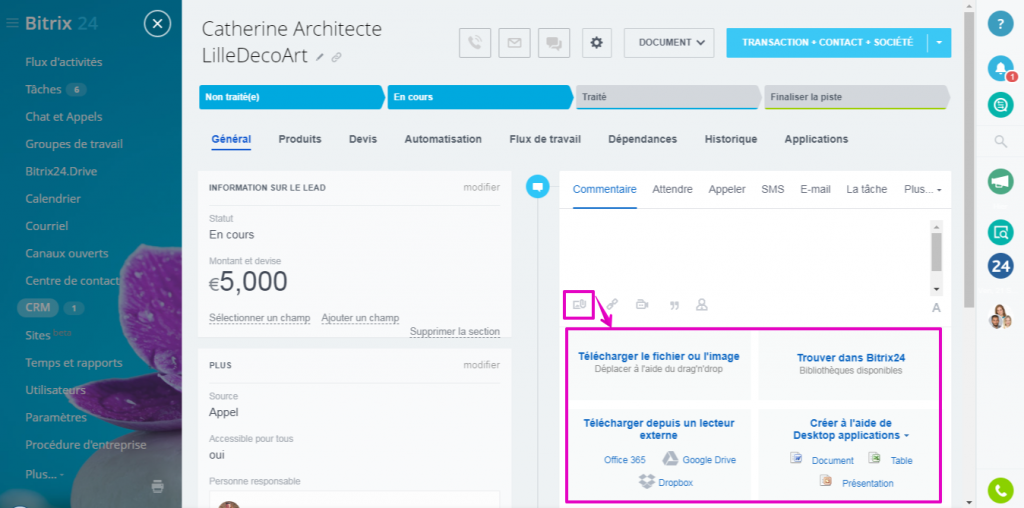Open the Applications tab
This screenshot has height=508, width=1024.
coord(816,139)
